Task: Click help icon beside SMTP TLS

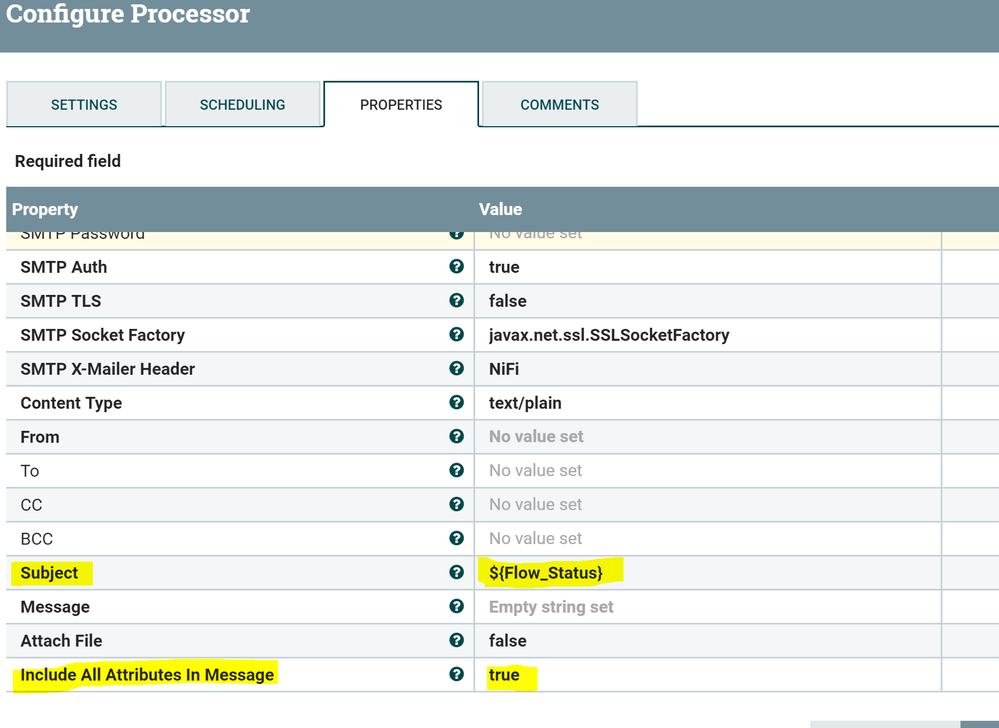Action: 457,301
